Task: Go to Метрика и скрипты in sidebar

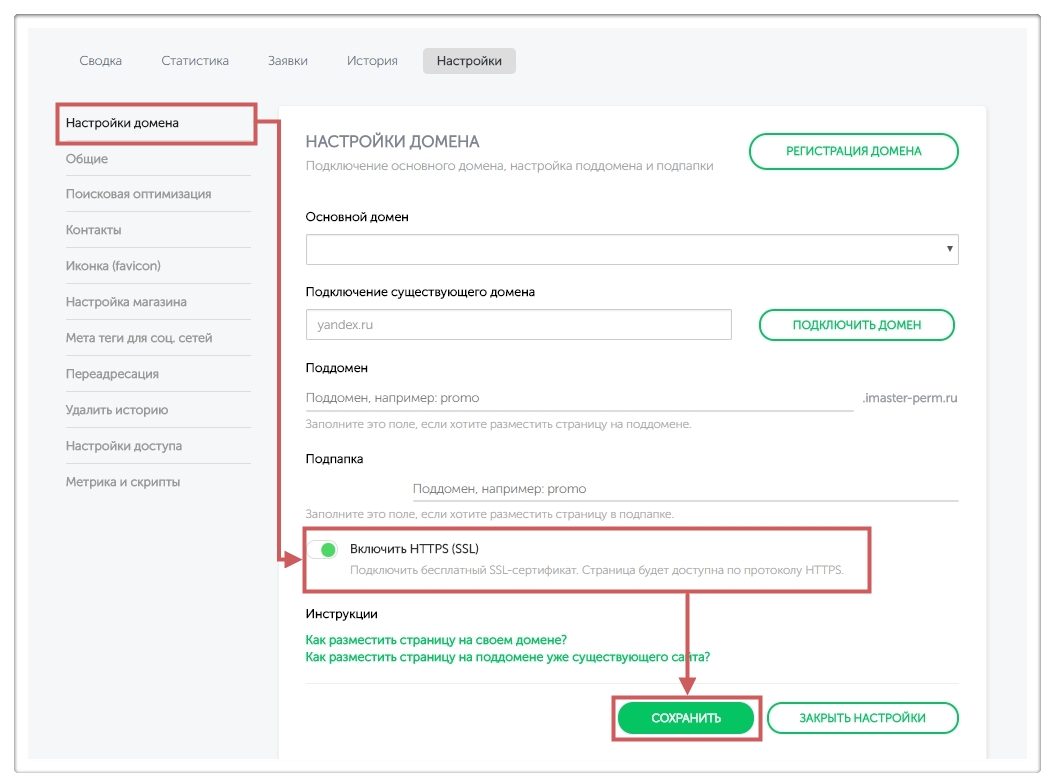Action: (123, 482)
